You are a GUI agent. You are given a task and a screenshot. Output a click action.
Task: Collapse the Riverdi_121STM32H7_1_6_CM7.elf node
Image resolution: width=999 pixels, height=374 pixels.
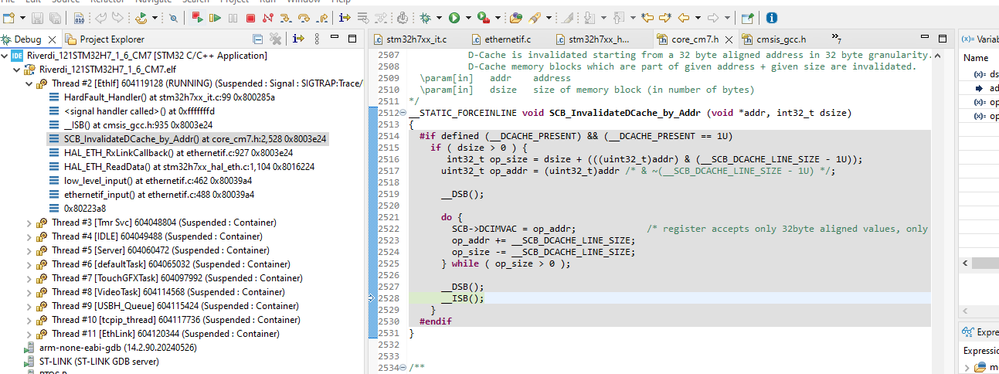click(x=17, y=69)
